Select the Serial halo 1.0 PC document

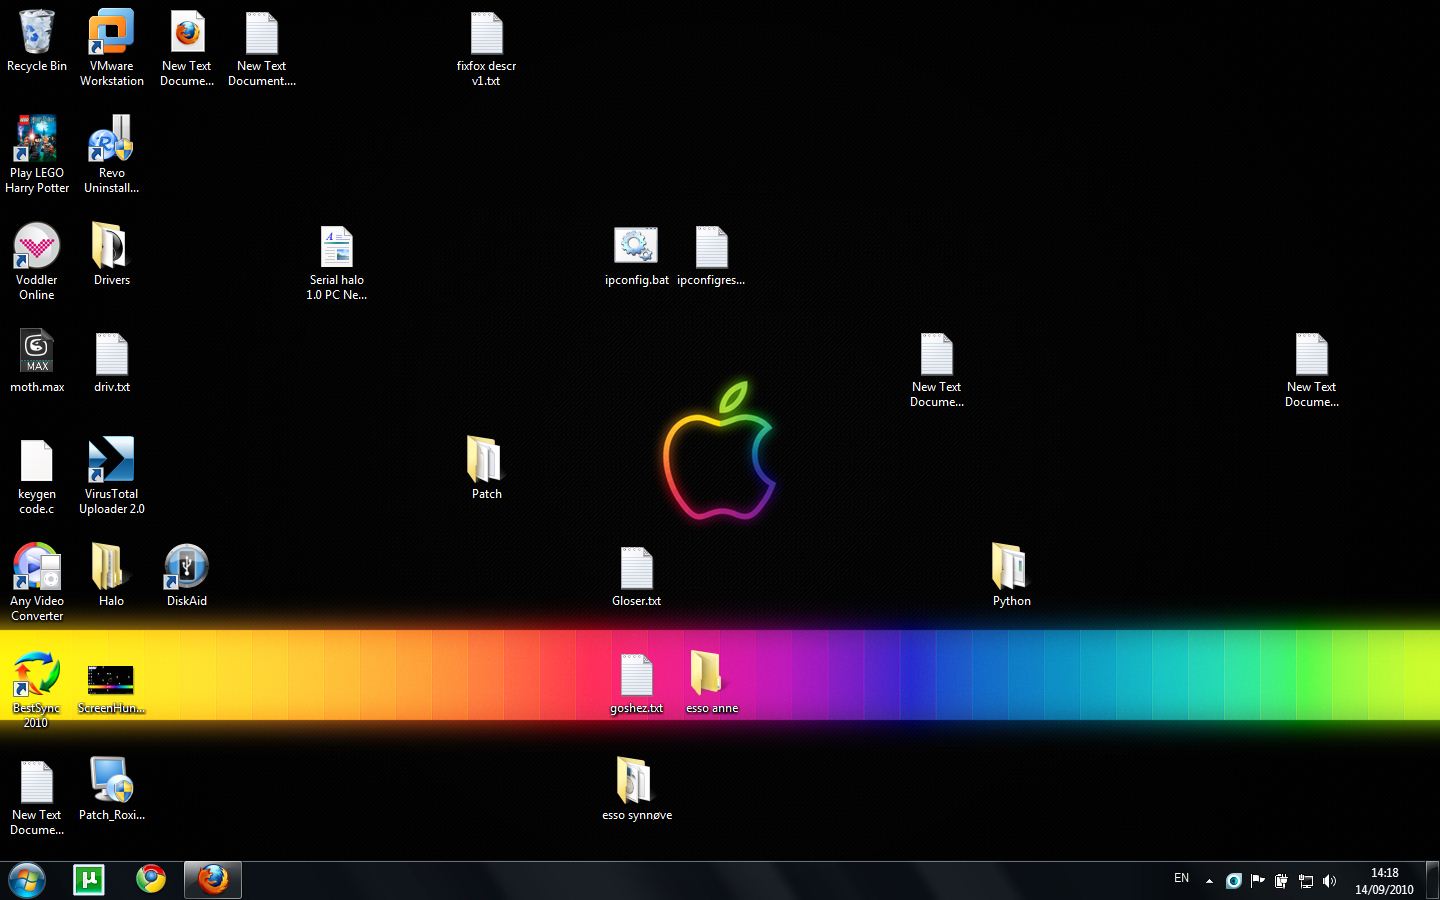337,262
